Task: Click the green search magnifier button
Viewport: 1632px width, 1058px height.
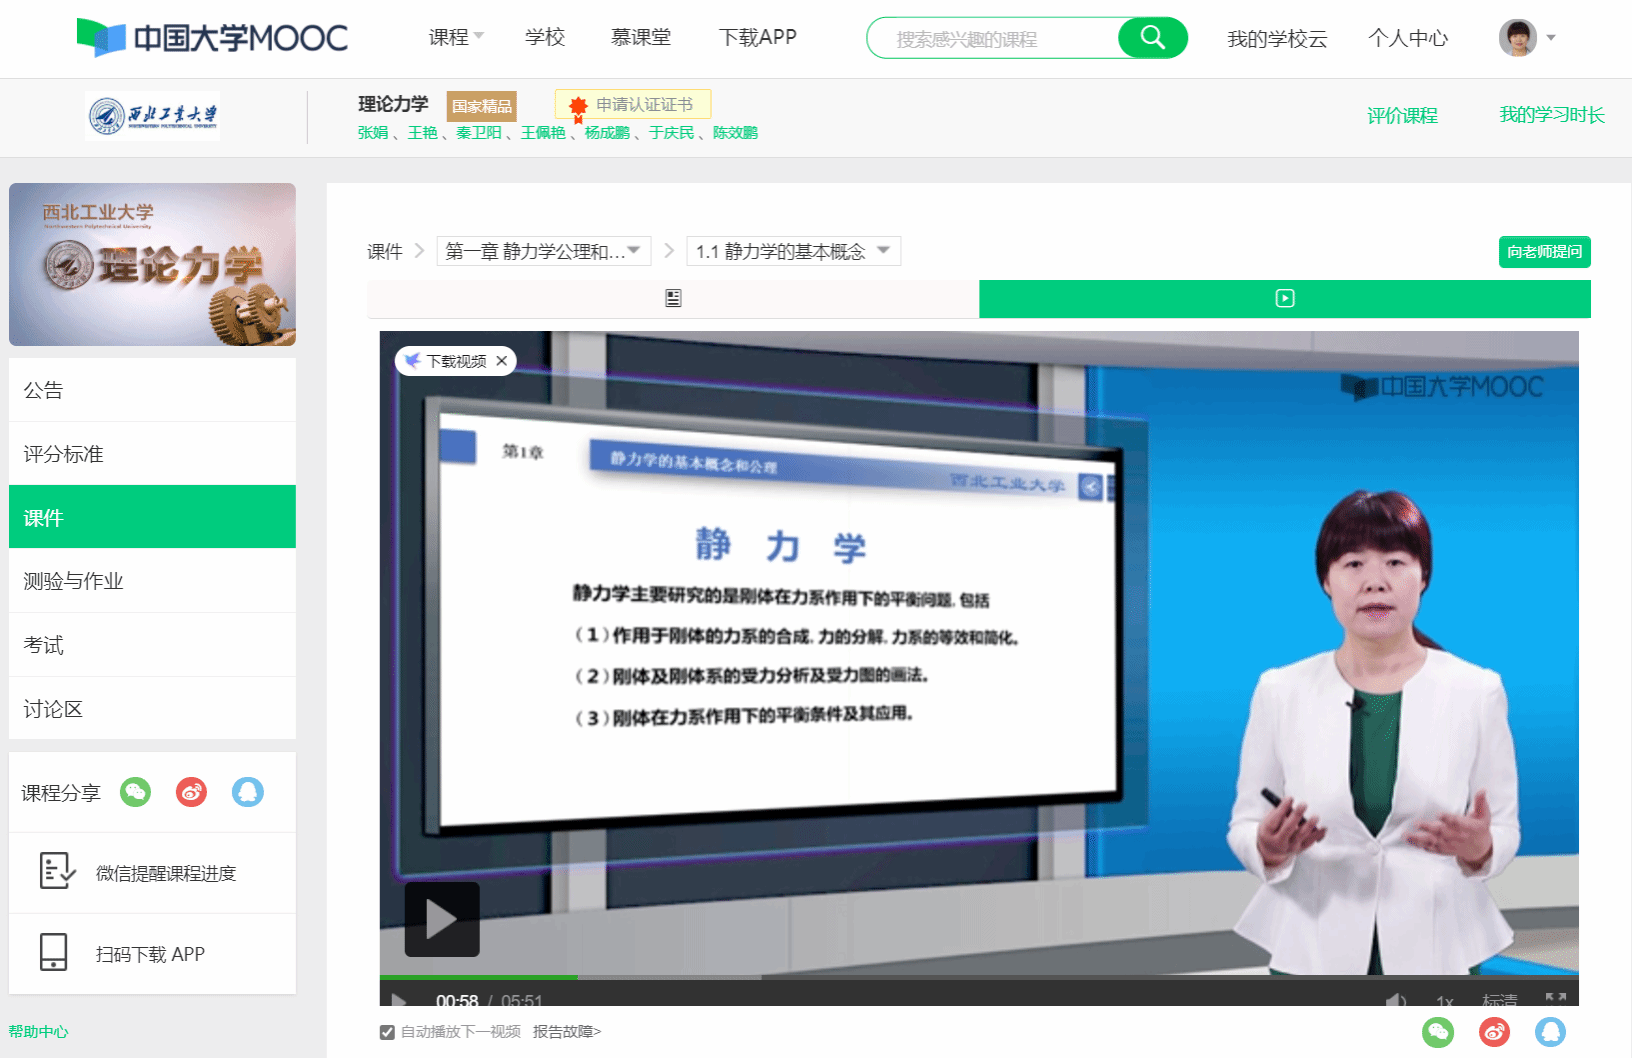Action: pos(1152,38)
